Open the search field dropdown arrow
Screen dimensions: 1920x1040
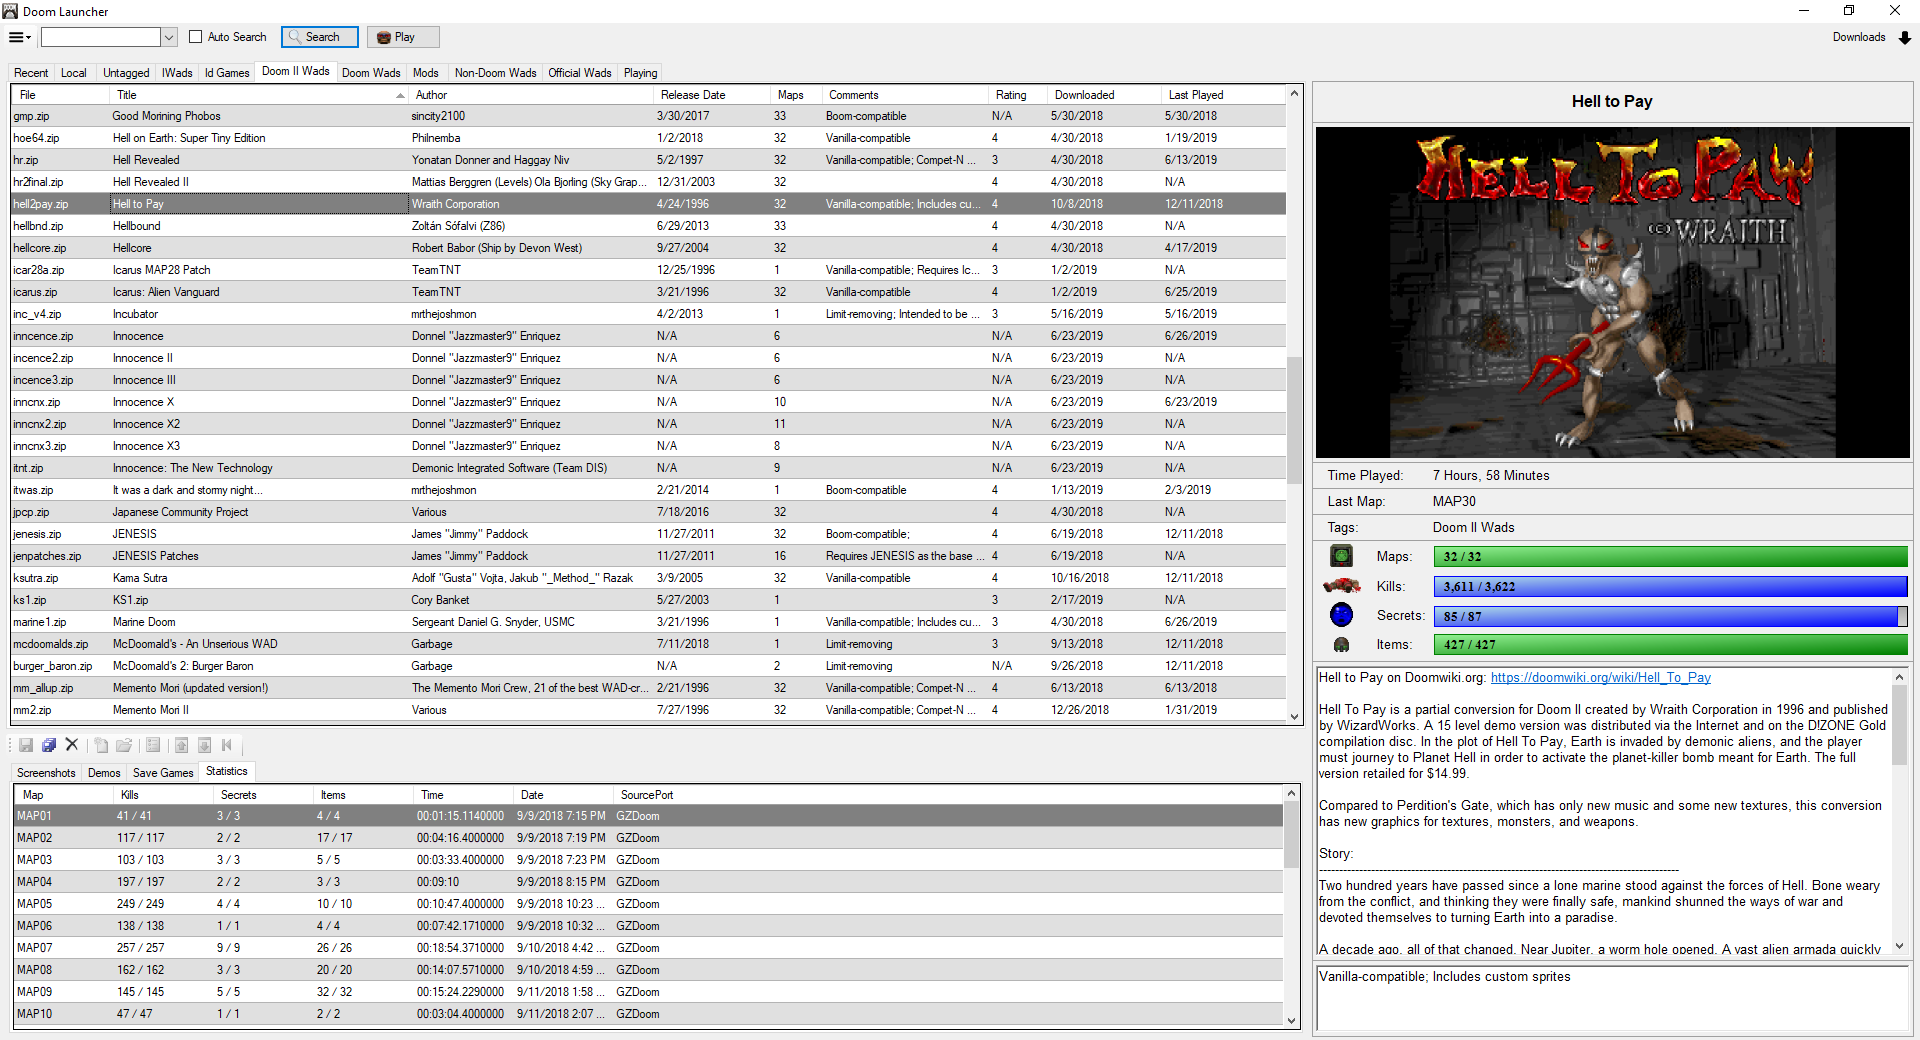coord(169,37)
